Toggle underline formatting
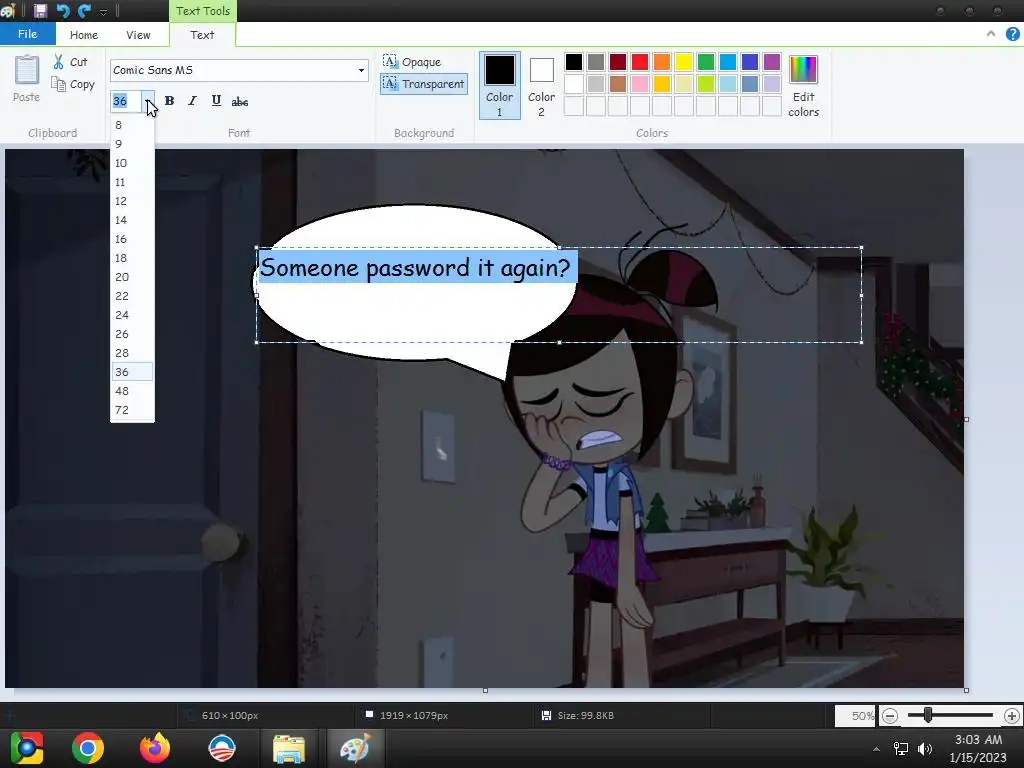1024x768 pixels. point(216,101)
